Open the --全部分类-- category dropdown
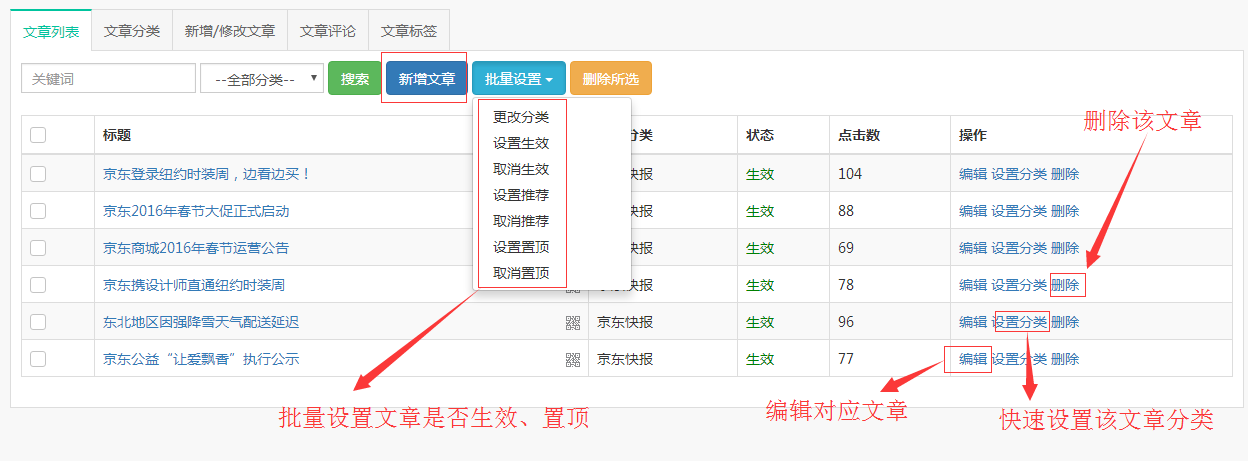Screen dimensions: 1248x461 262,79
